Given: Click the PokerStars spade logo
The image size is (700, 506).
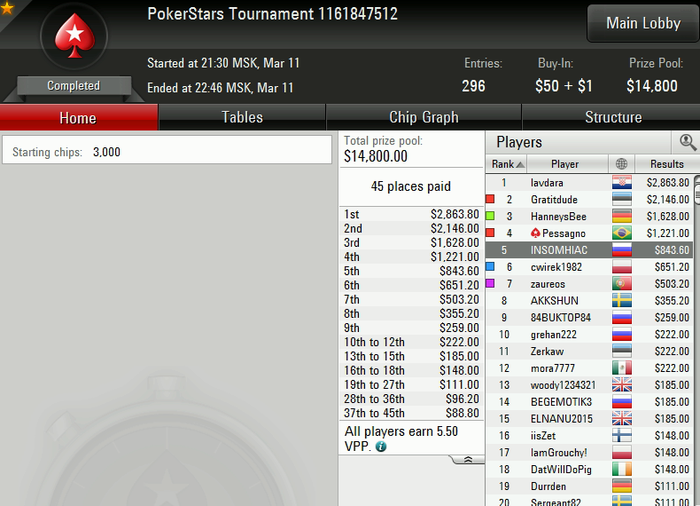Looking at the screenshot, I should pos(75,36).
